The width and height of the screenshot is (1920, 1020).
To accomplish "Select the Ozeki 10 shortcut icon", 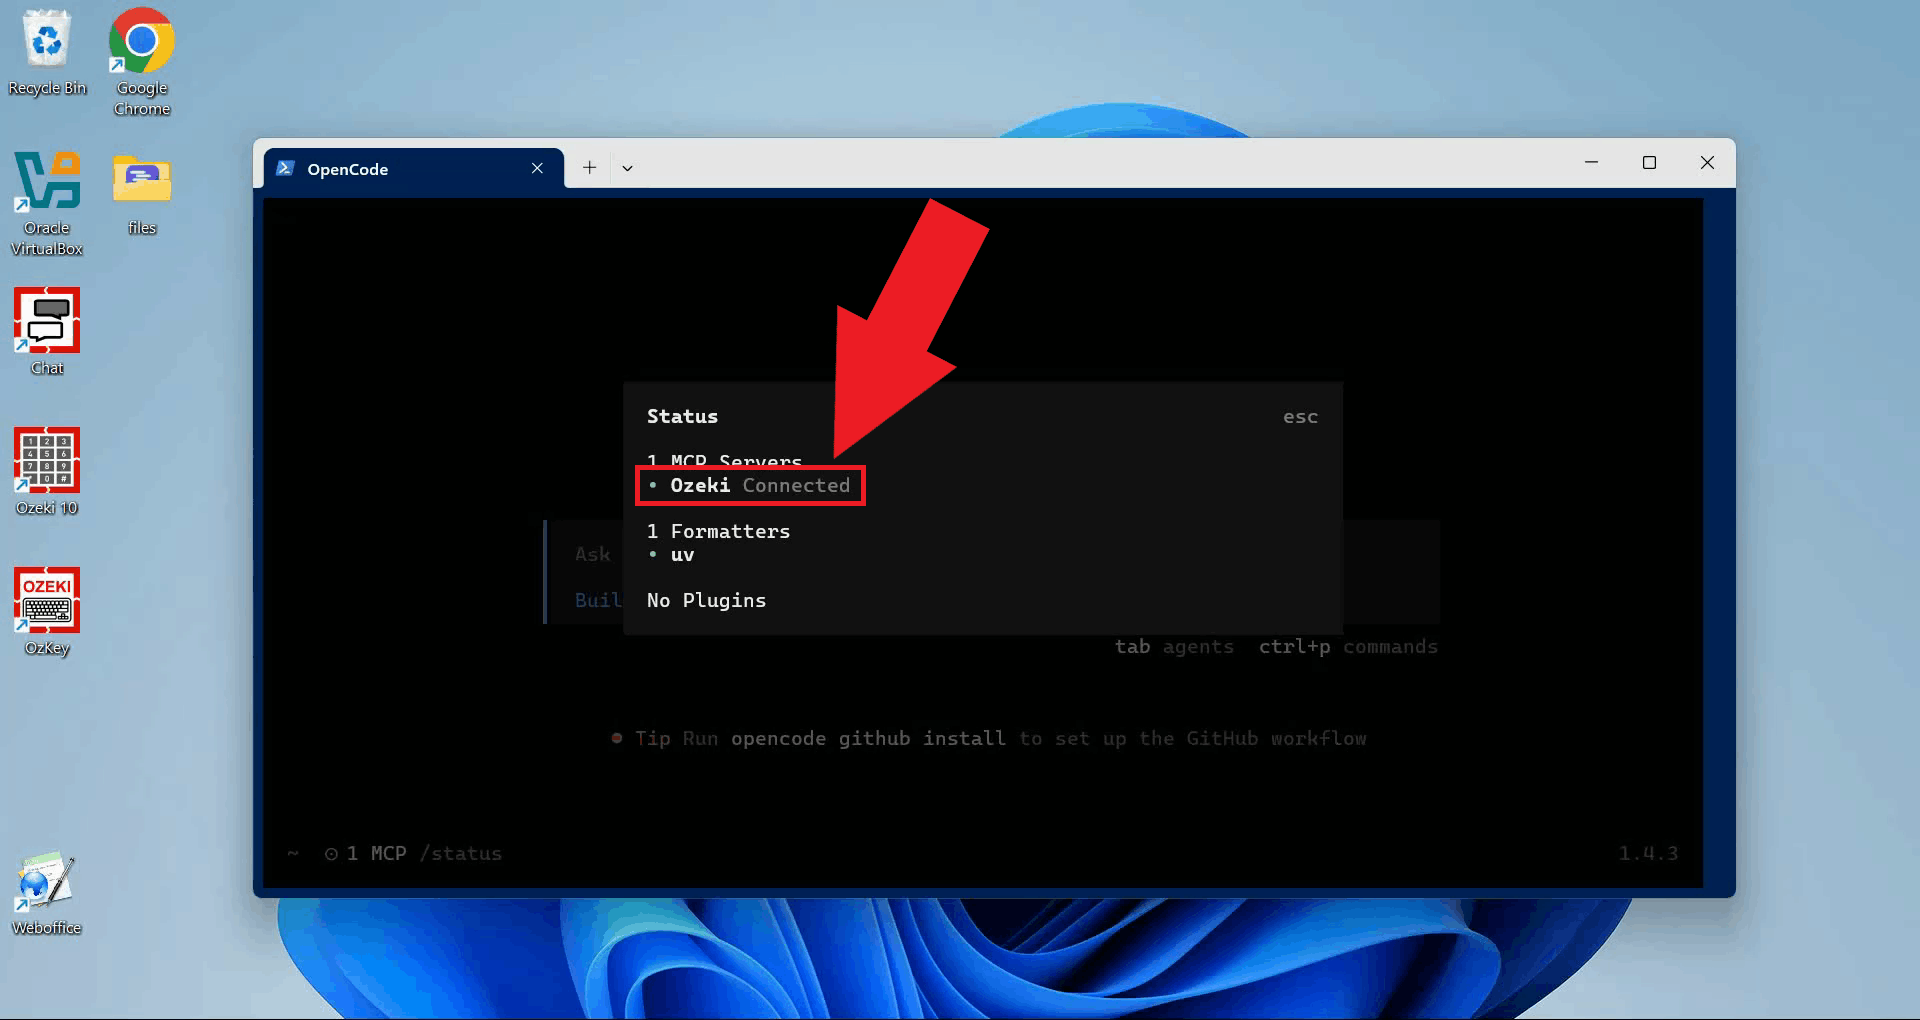I will [x=47, y=472].
